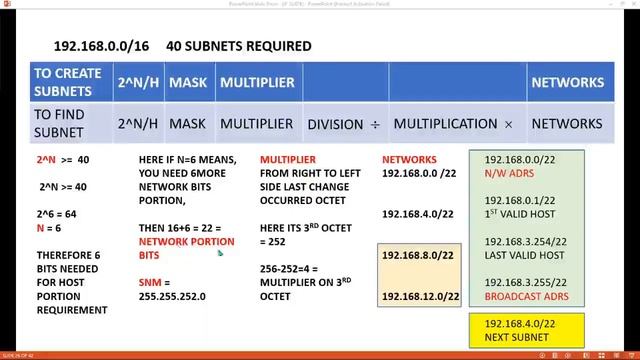Click the red '2^N' text at top left
640x360 pixels.
pos(46,160)
